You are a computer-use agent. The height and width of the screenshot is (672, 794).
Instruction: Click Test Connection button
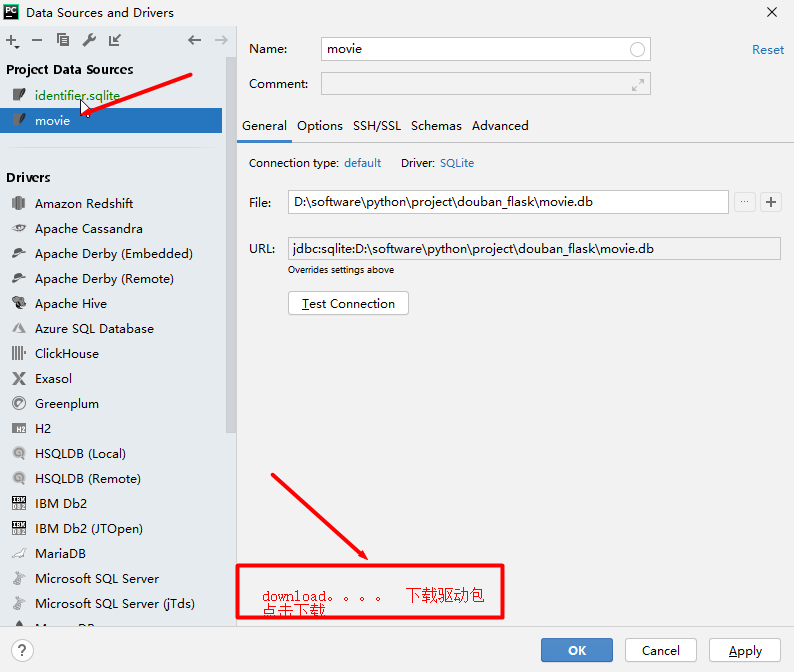click(348, 303)
